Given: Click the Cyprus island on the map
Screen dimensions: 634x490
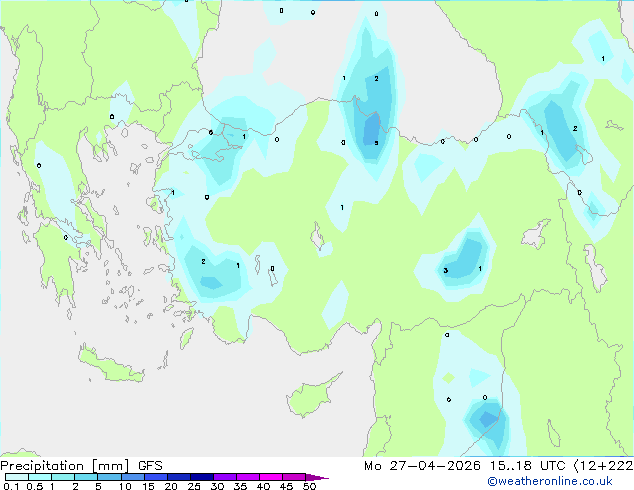Looking at the screenshot, I should click(313, 395).
